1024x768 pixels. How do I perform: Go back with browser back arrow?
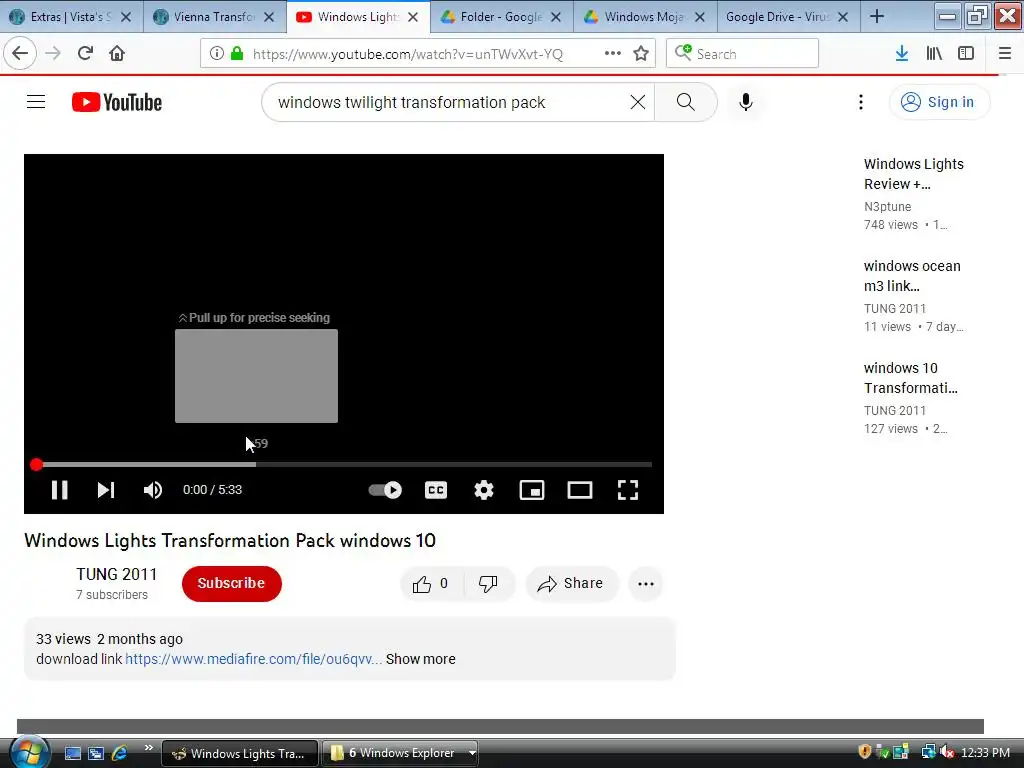20,53
